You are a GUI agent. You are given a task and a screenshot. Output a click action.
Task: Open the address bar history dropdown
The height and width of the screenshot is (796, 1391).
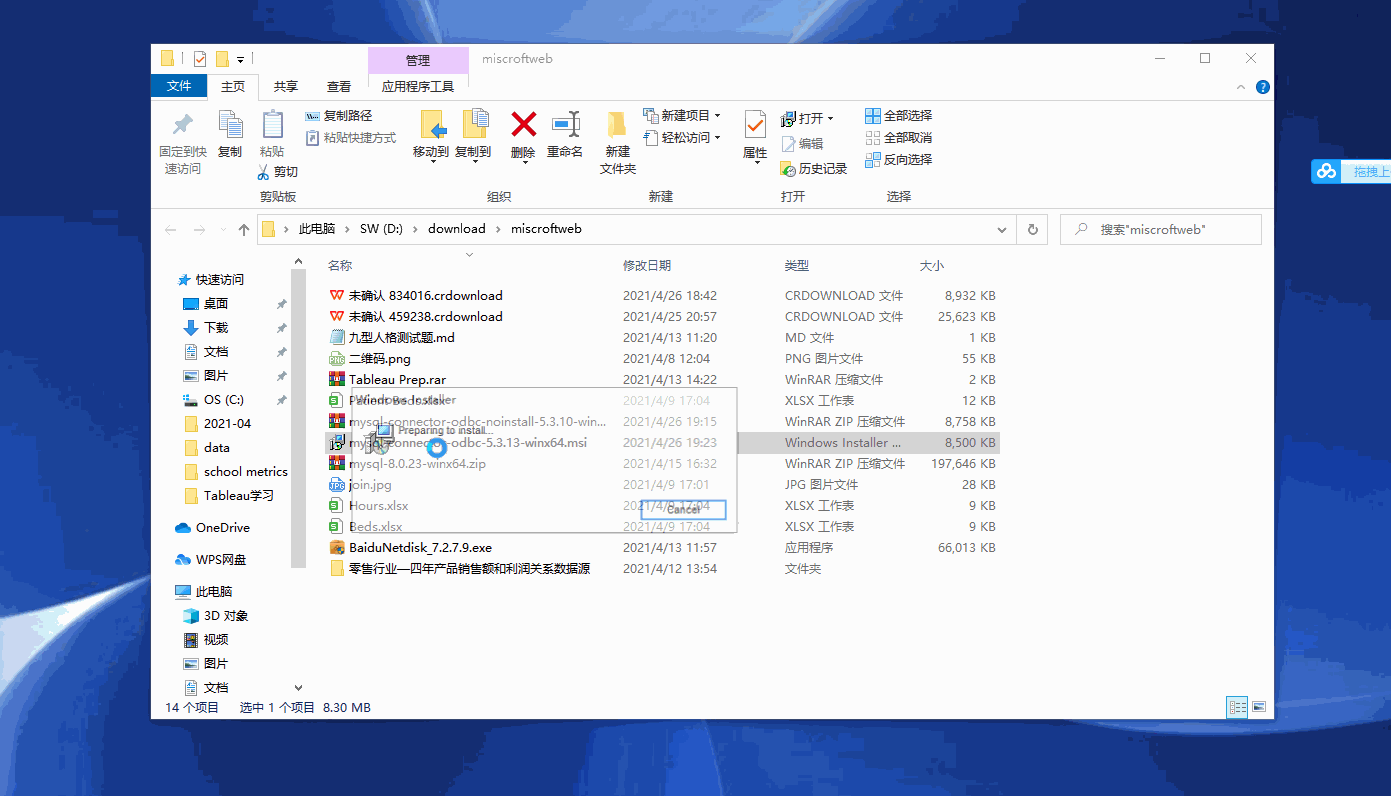pyautogui.click(x=1001, y=229)
